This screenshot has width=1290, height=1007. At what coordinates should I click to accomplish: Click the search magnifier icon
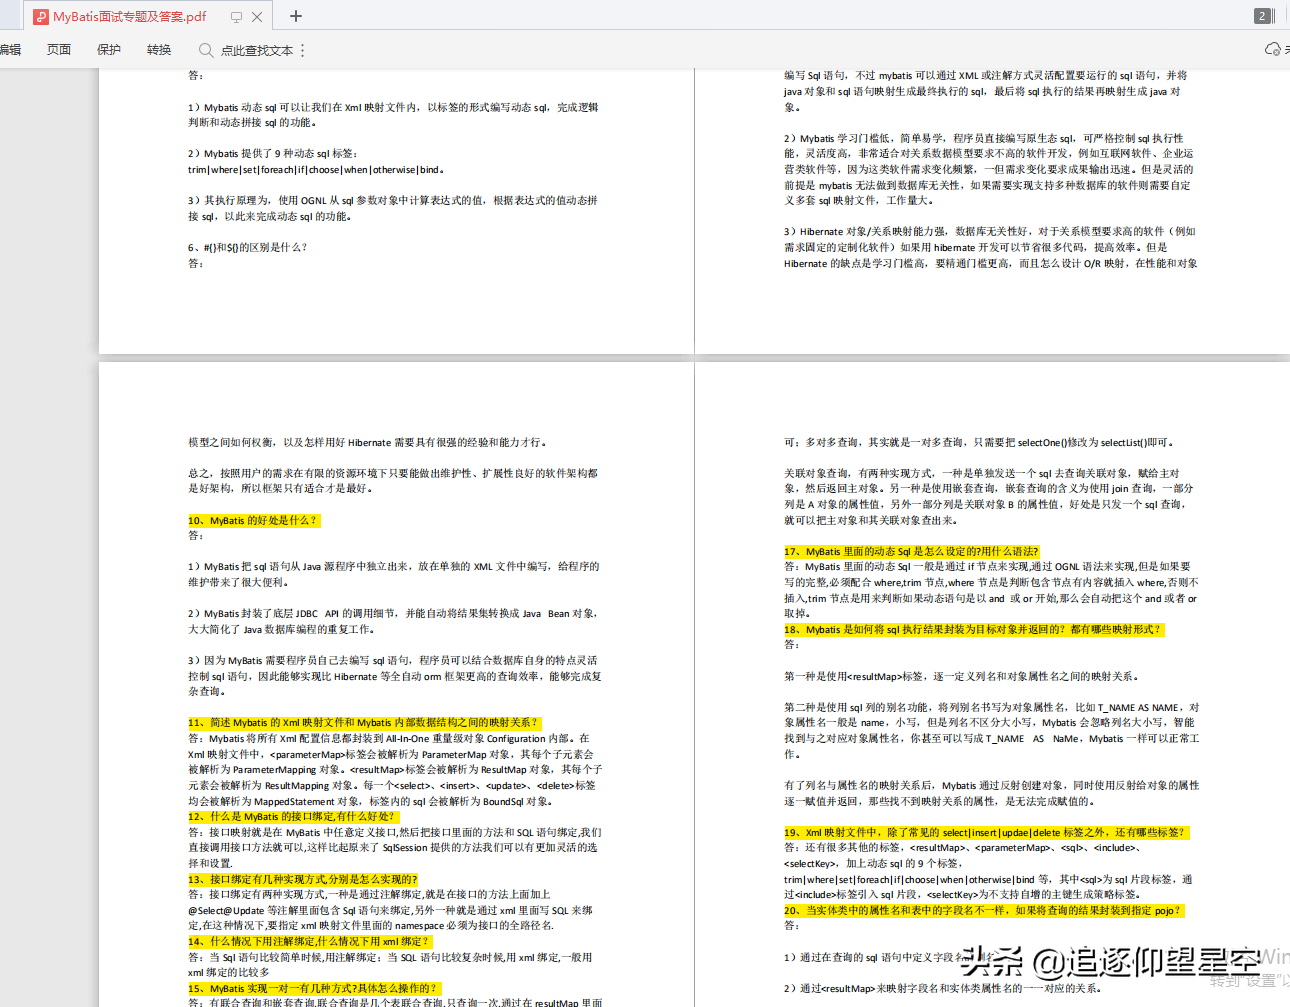coord(206,50)
